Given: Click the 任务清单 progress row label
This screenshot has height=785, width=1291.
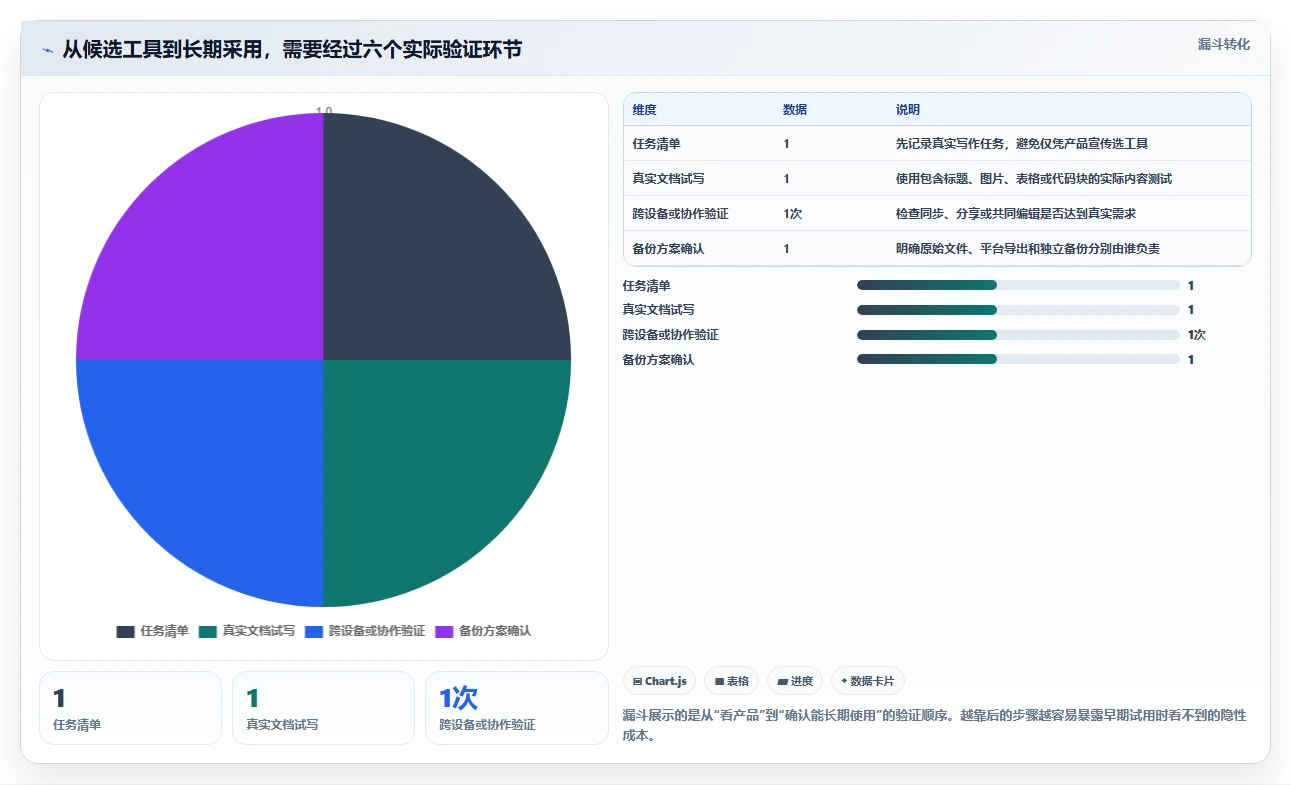Looking at the screenshot, I should tap(647, 286).
